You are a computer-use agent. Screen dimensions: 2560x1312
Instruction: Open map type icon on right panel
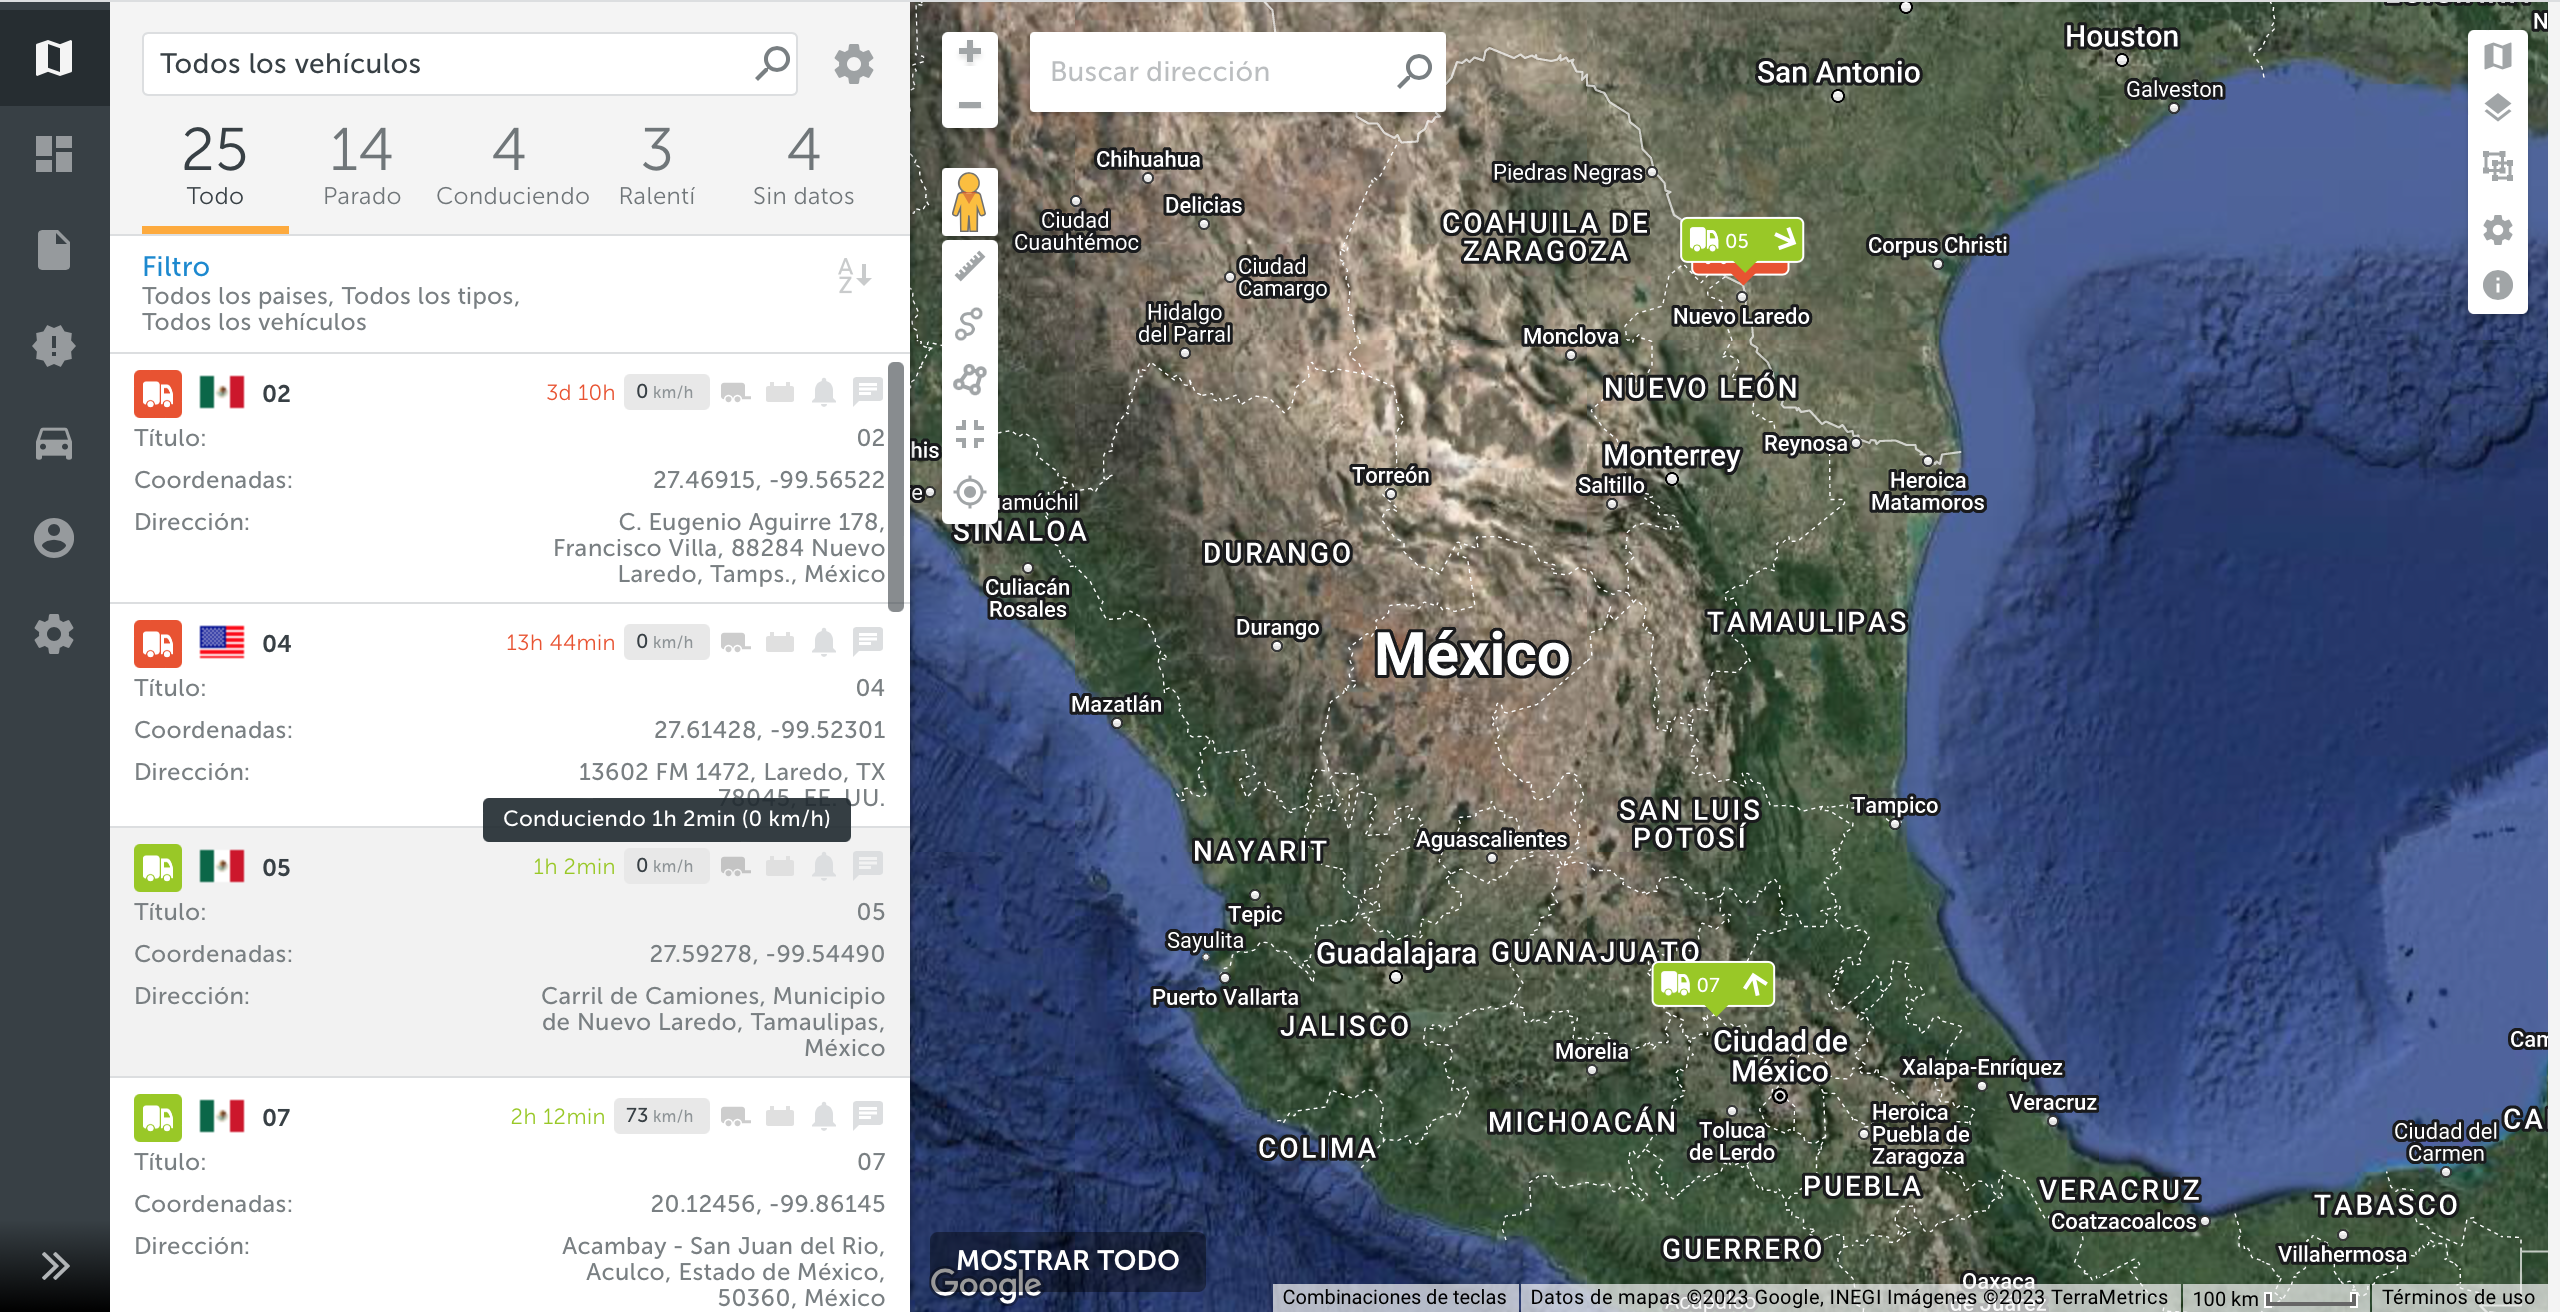(x=2497, y=56)
